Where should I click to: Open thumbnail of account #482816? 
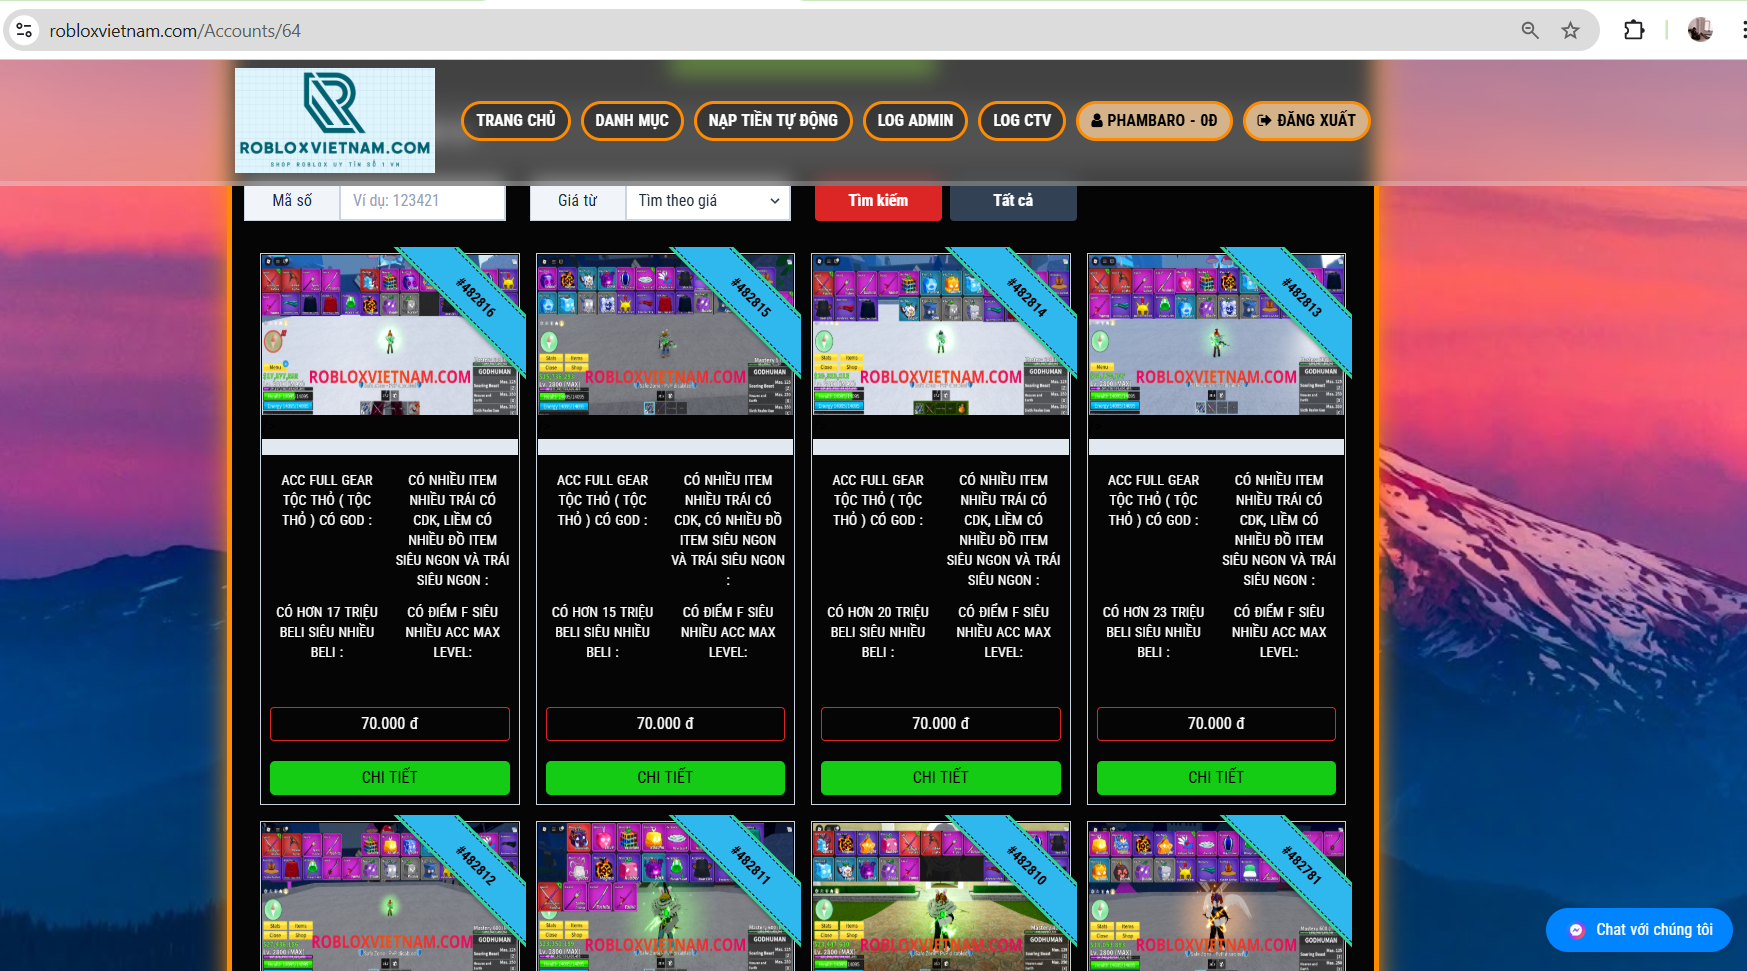tap(390, 335)
